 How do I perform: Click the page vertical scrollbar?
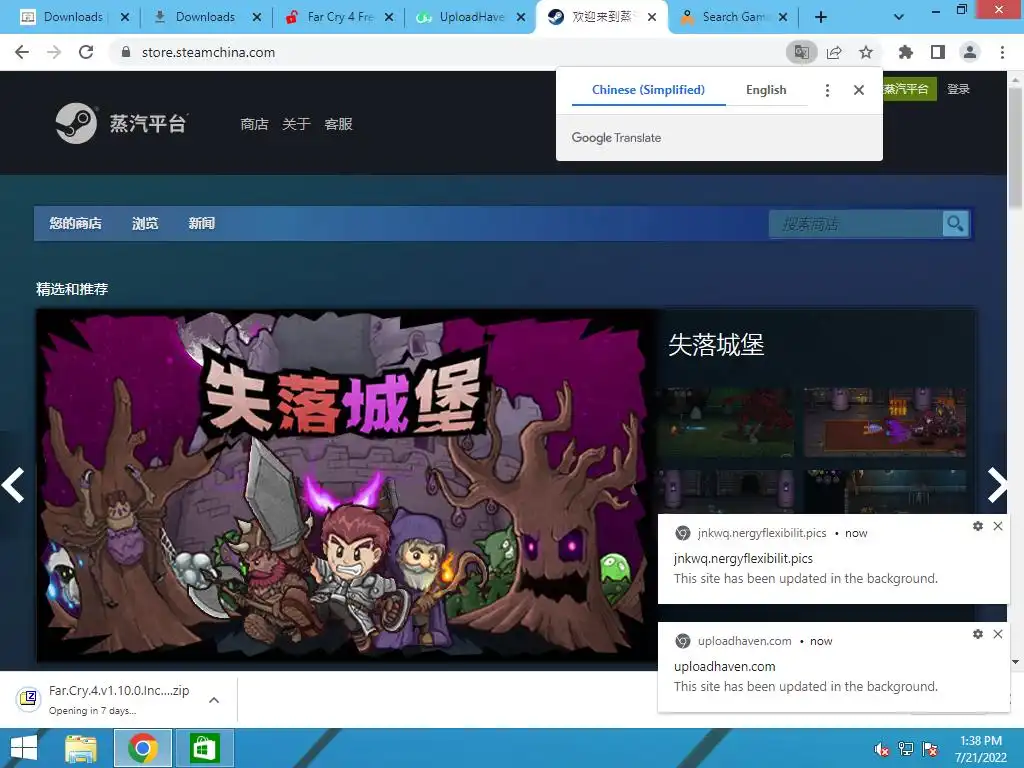tap(1015, 150)
